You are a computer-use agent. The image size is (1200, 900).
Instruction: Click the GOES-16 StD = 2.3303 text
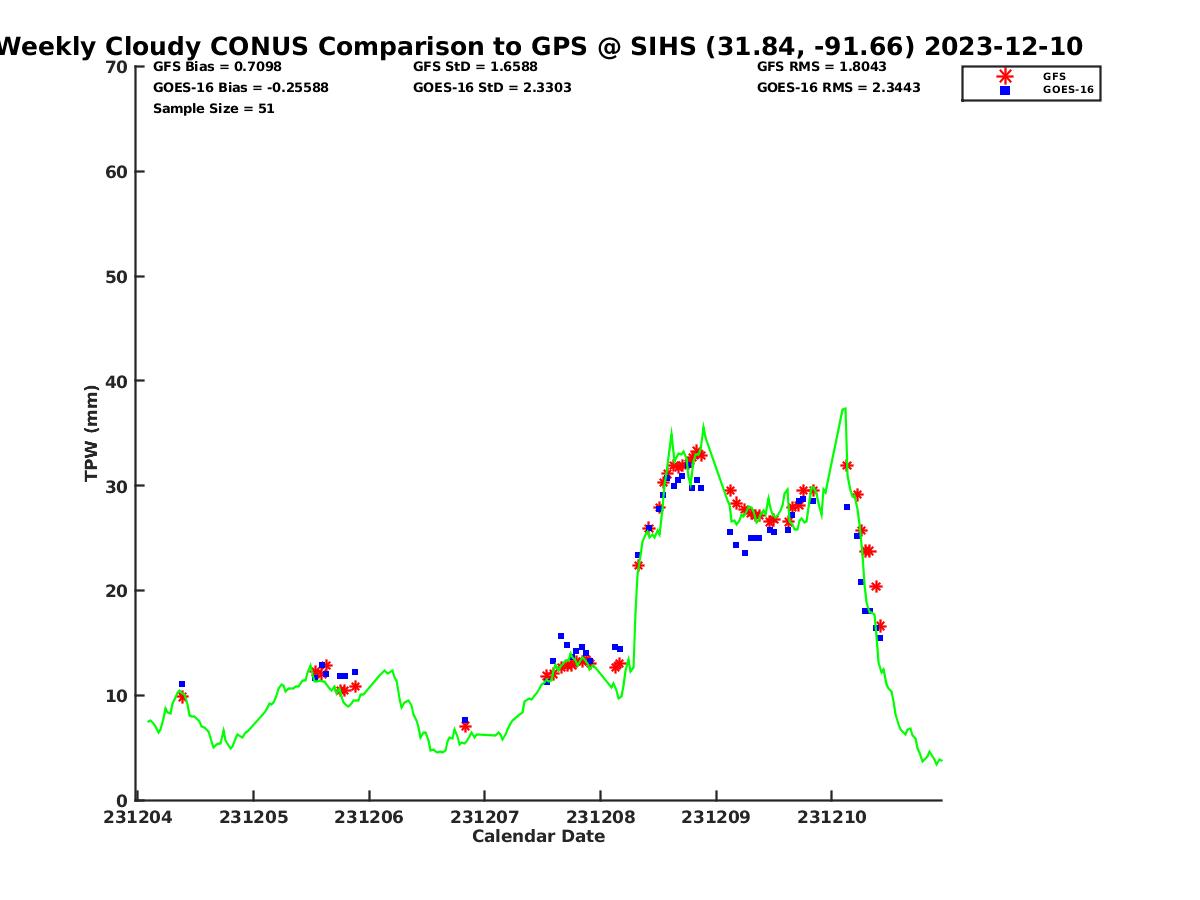[492, 88]
